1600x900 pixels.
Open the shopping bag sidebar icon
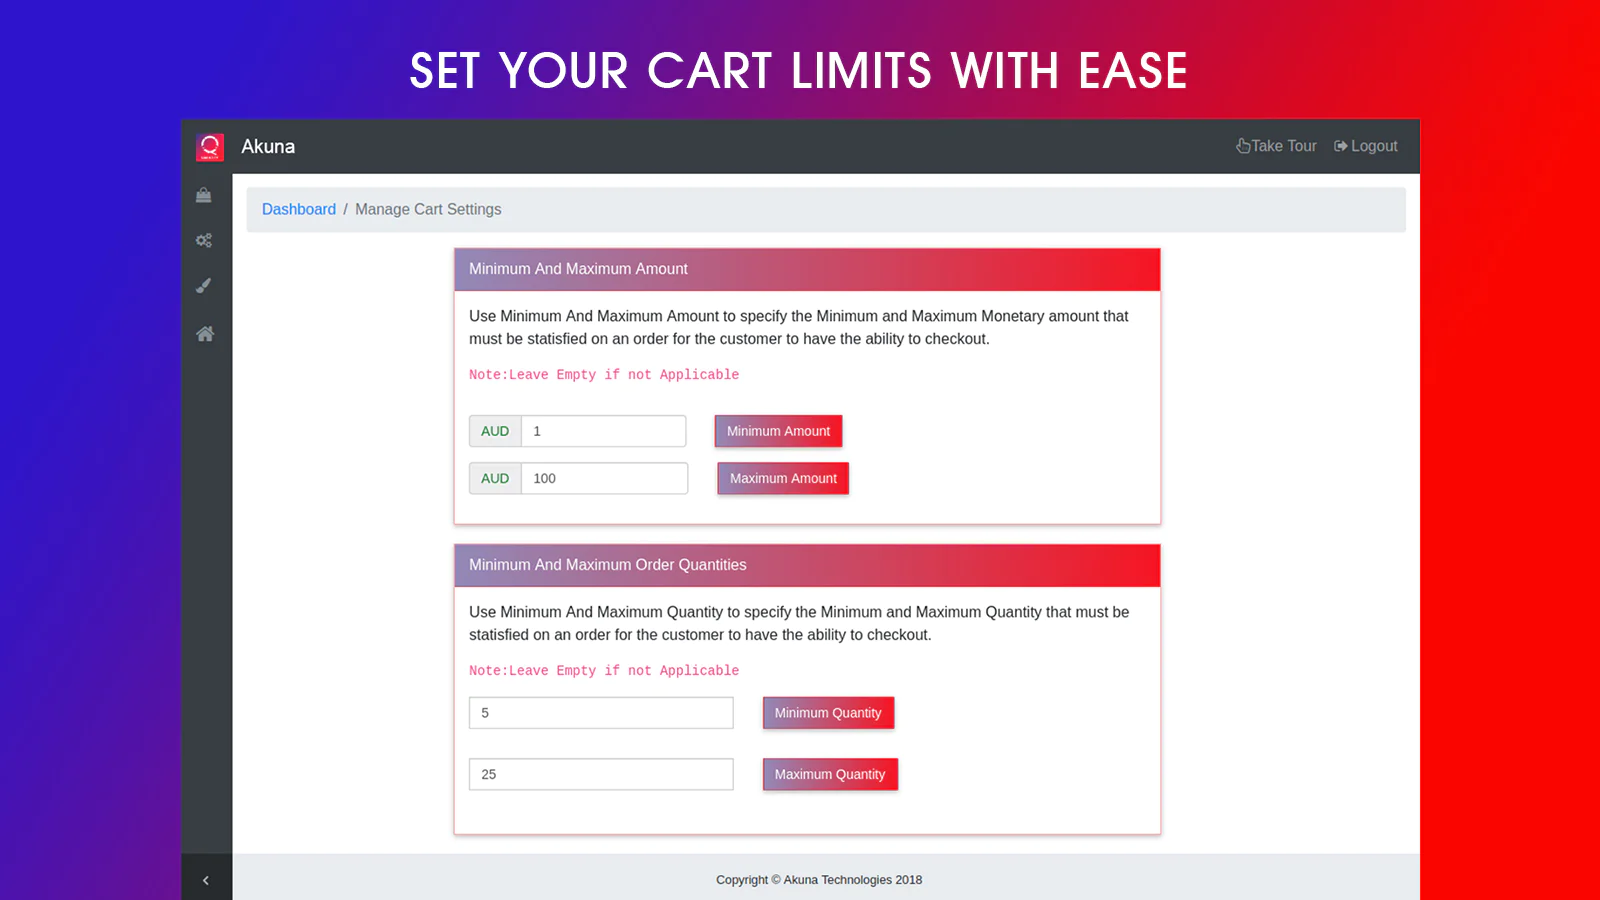[204, 195]
